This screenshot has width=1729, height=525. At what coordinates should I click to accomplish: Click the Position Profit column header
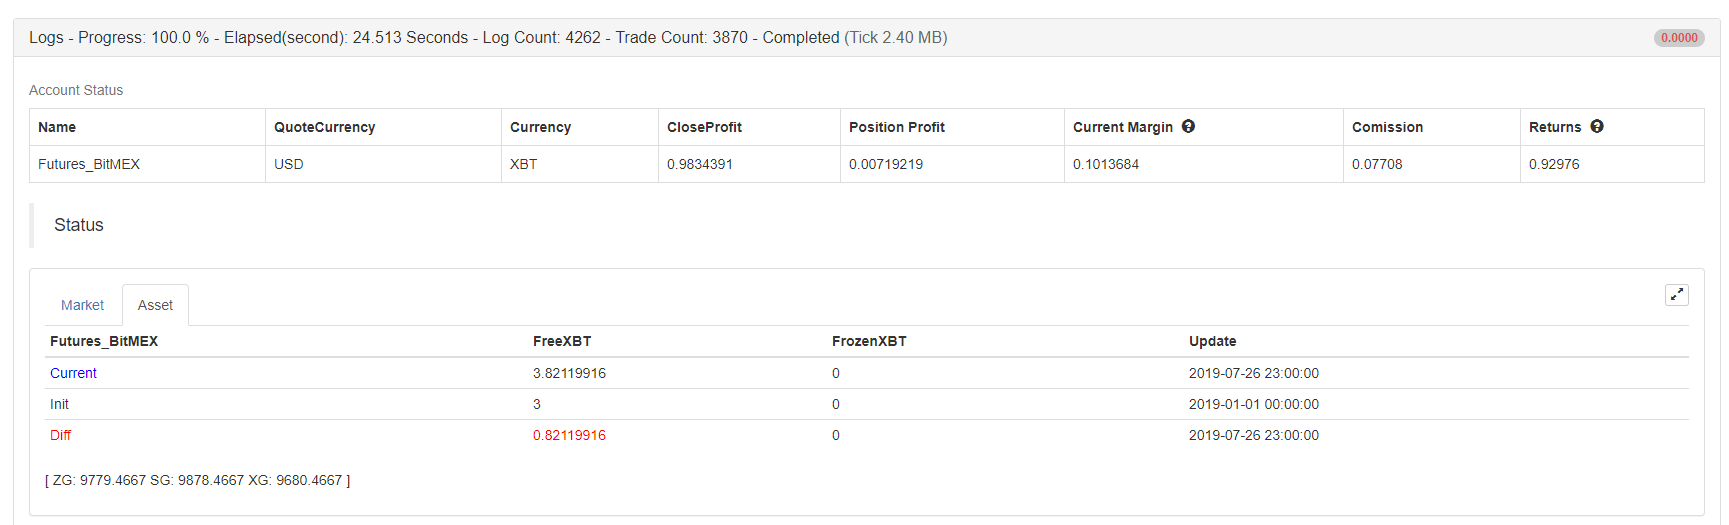pos(896,127)
